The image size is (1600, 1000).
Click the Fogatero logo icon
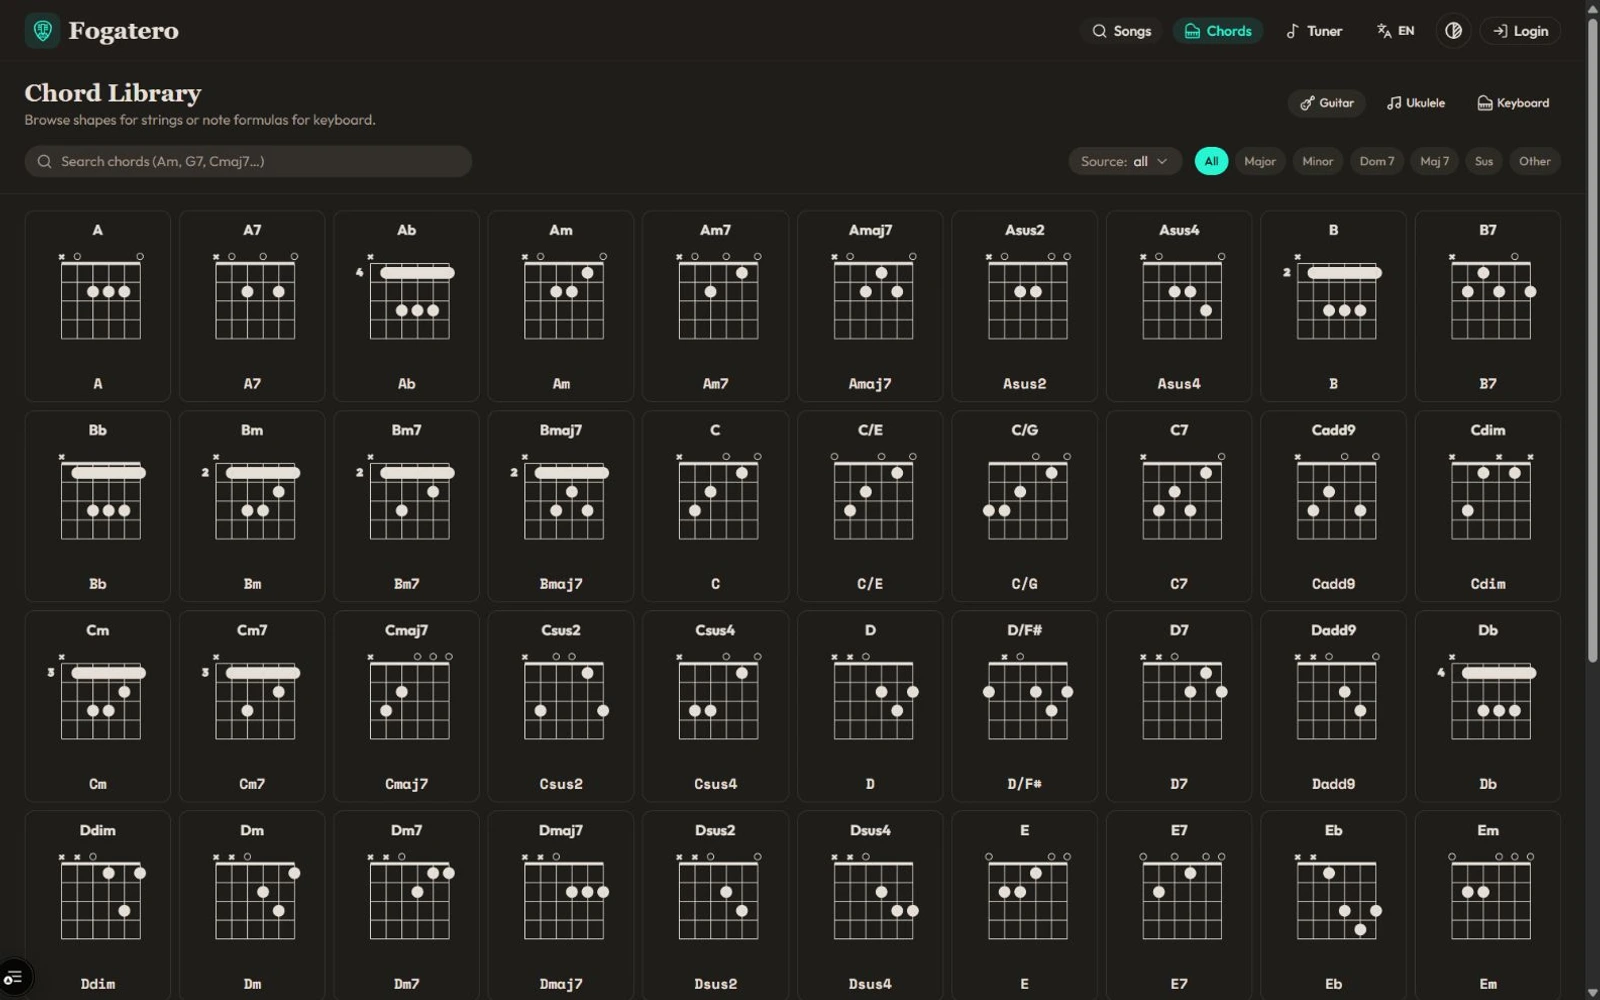coord(42,31)
